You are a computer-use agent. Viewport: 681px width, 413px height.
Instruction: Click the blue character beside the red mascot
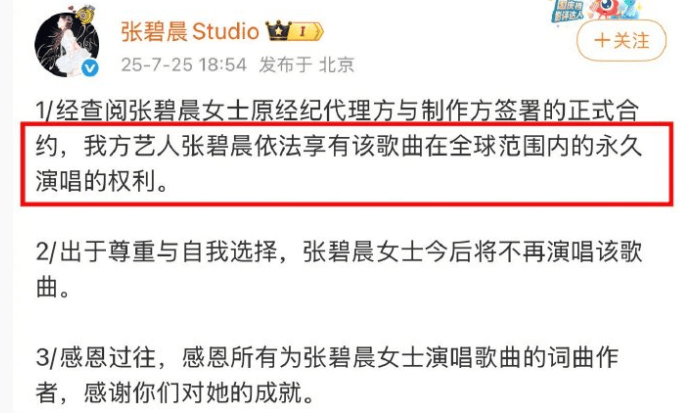[x=629, y=9]
